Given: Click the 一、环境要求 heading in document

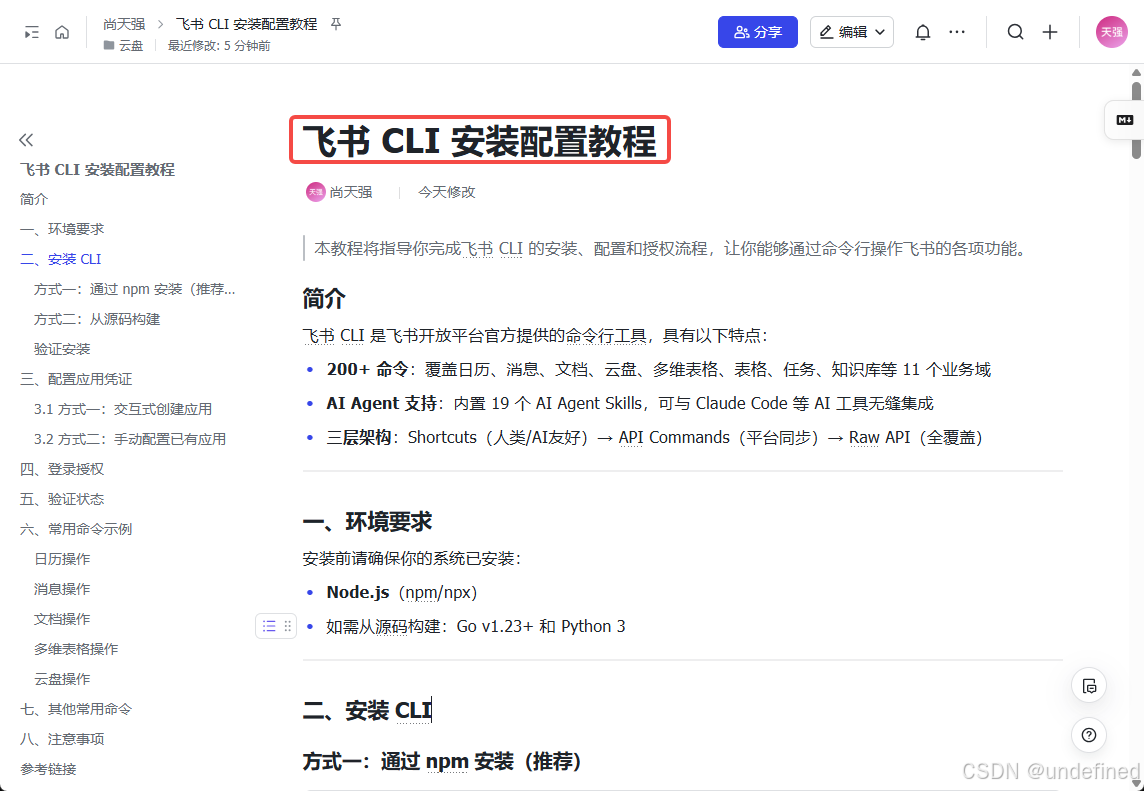Looking at the screenshot, I should point(367,521).
